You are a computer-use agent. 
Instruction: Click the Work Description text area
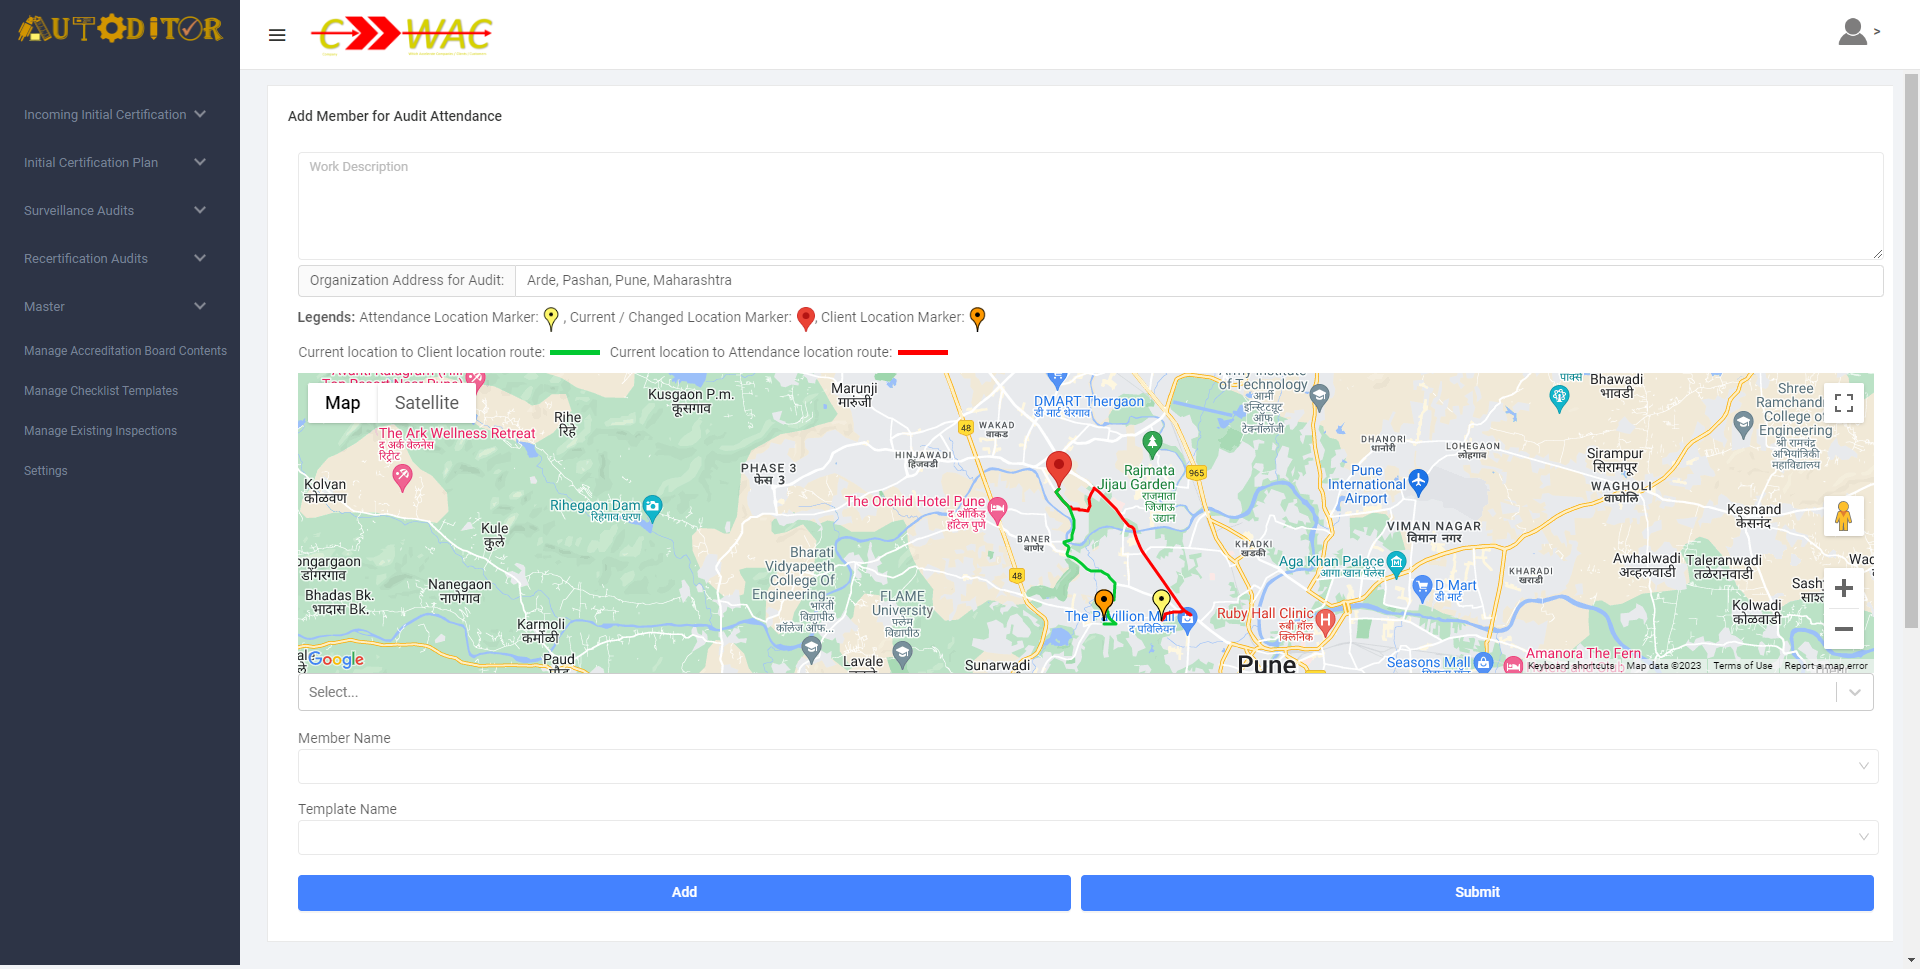[1090, 206]
